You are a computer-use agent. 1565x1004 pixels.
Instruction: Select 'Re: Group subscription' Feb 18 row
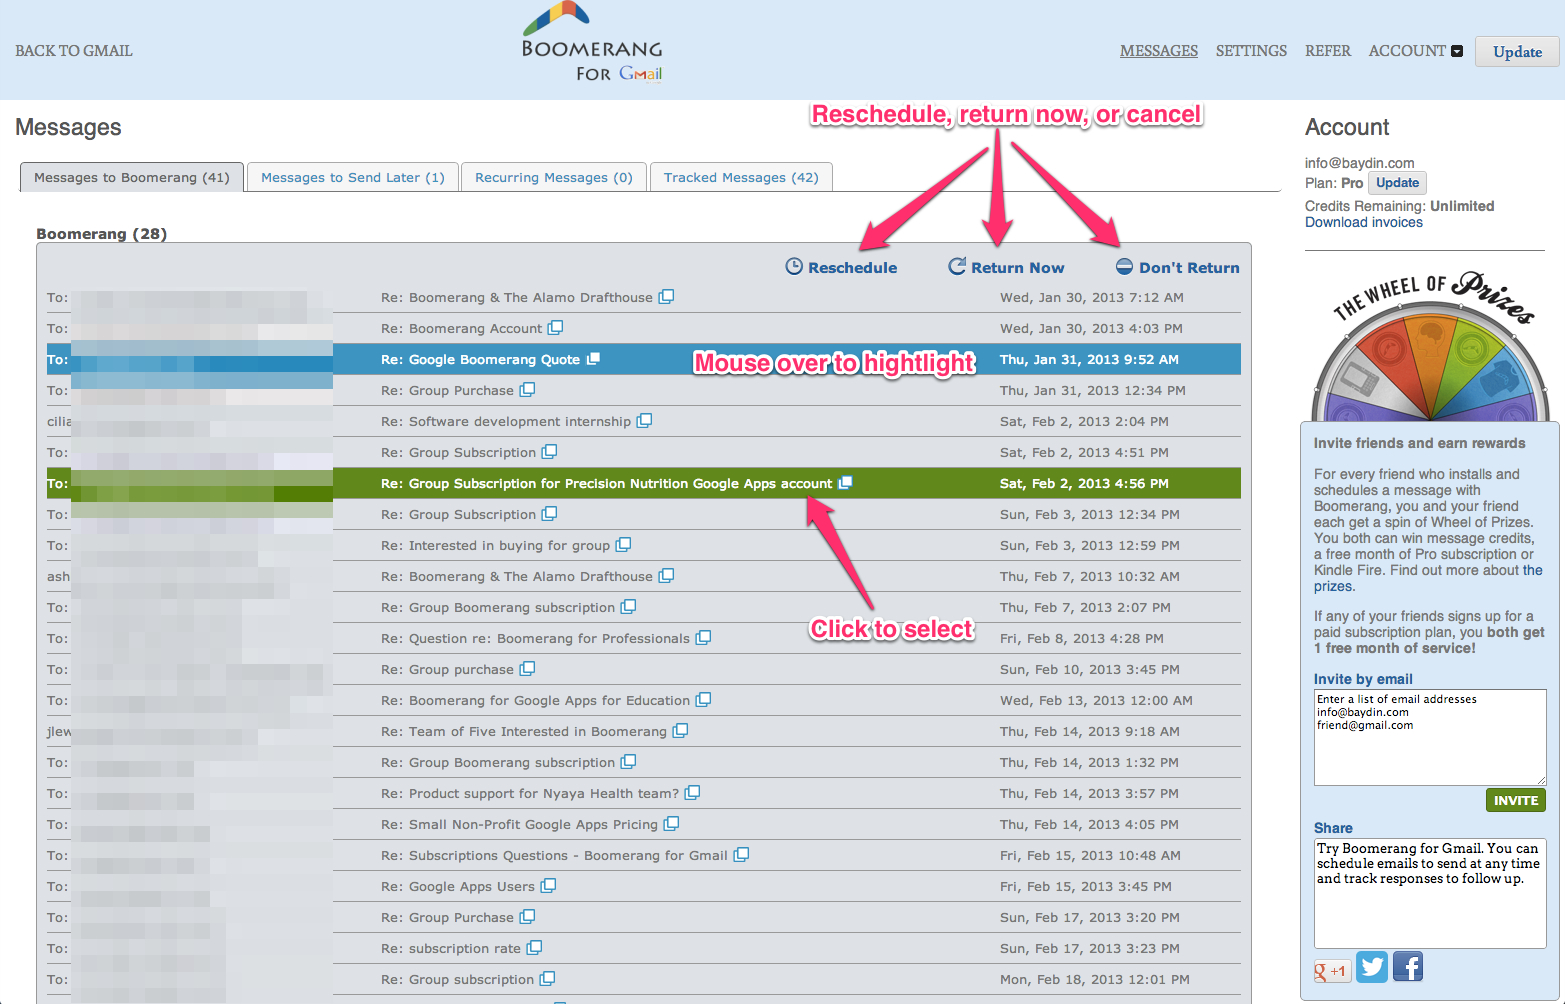[644, 979]
